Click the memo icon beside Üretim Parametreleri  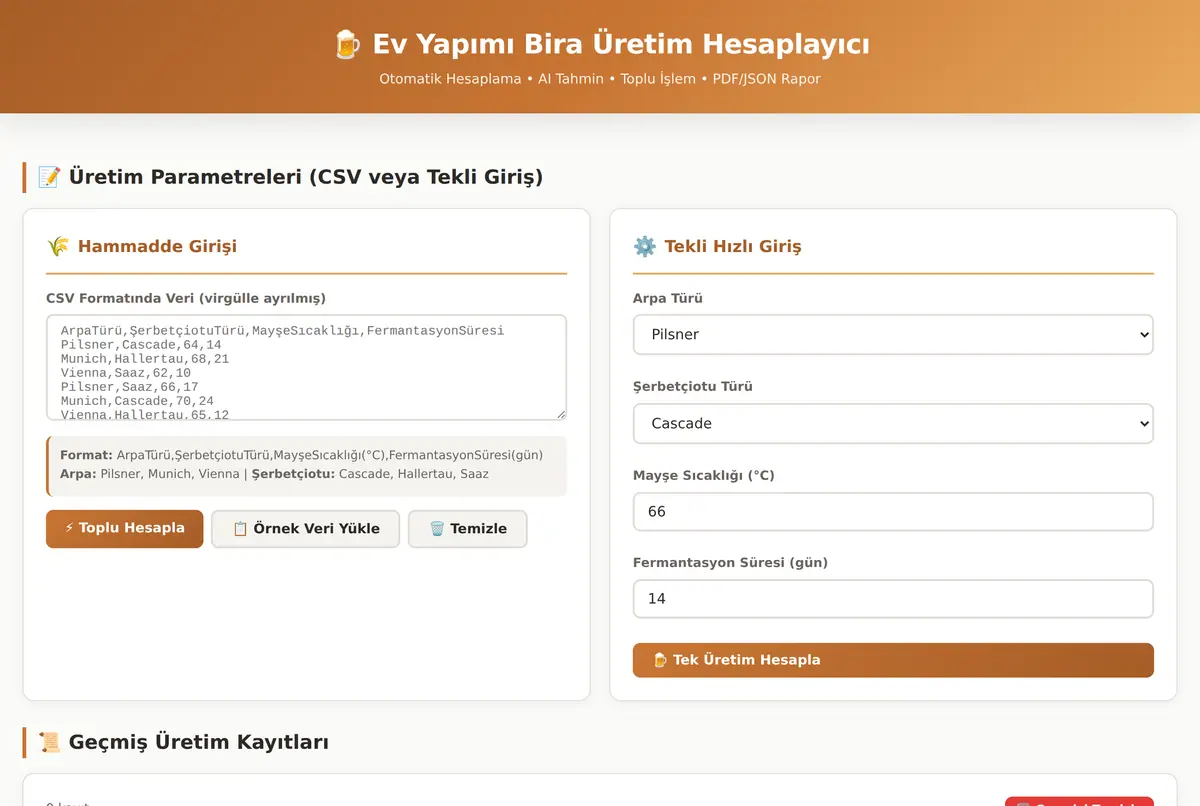pos(49,177)
